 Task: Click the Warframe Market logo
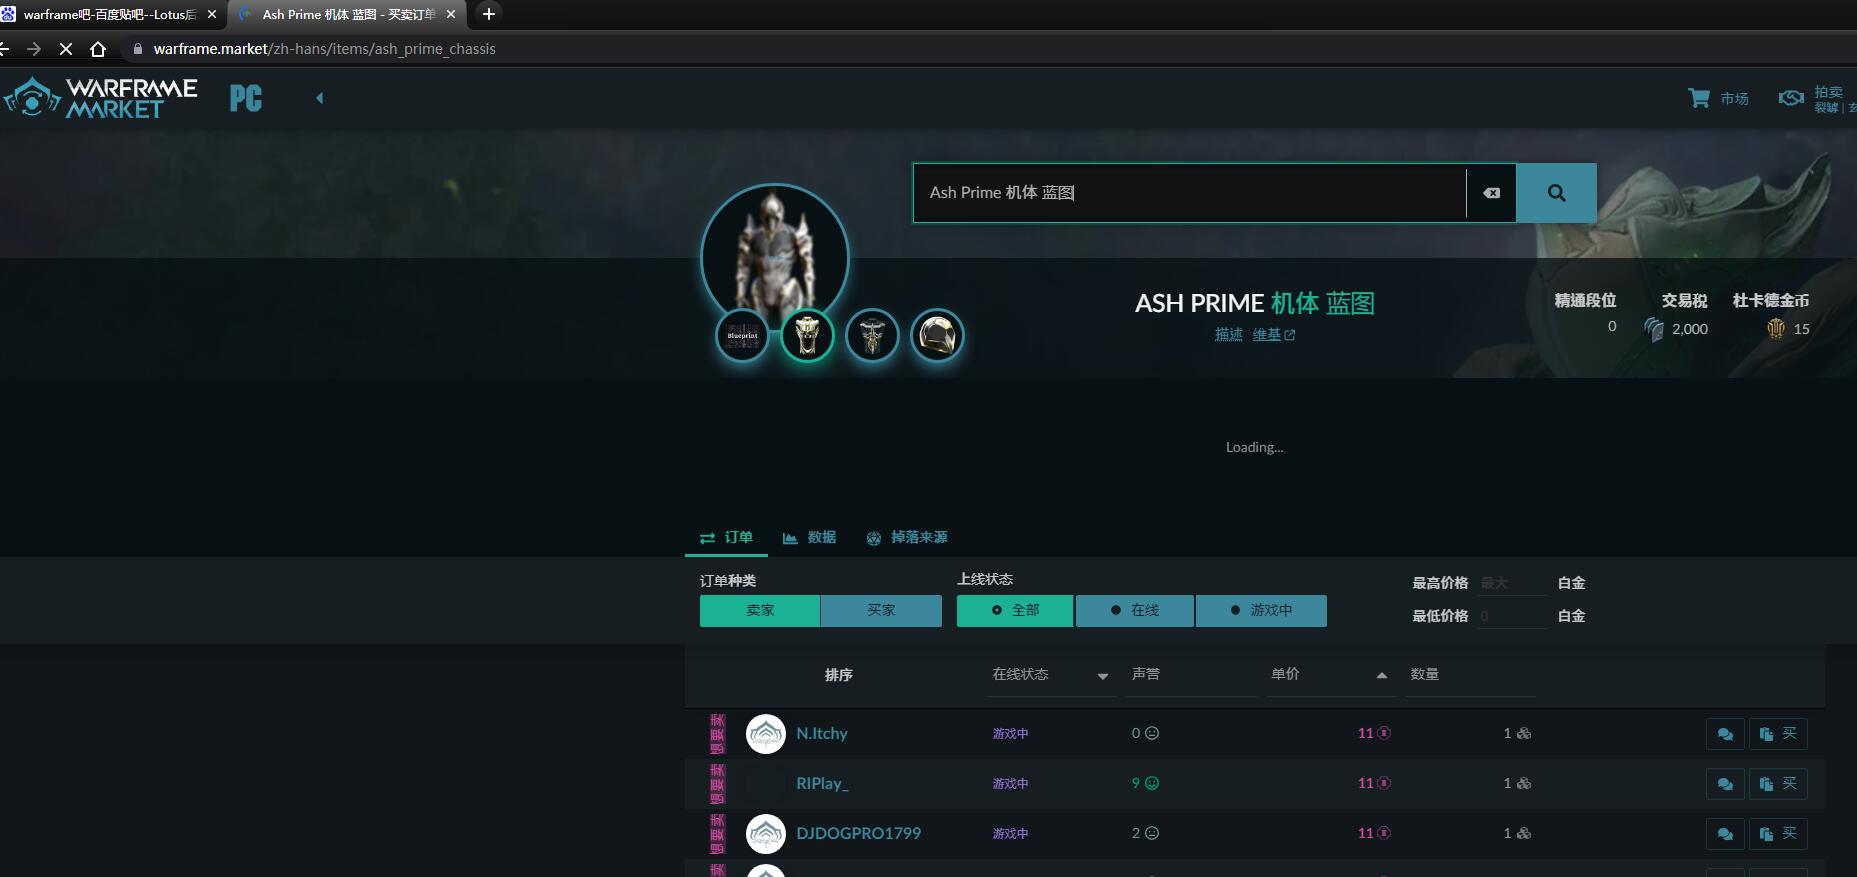(x=100, y=98)
